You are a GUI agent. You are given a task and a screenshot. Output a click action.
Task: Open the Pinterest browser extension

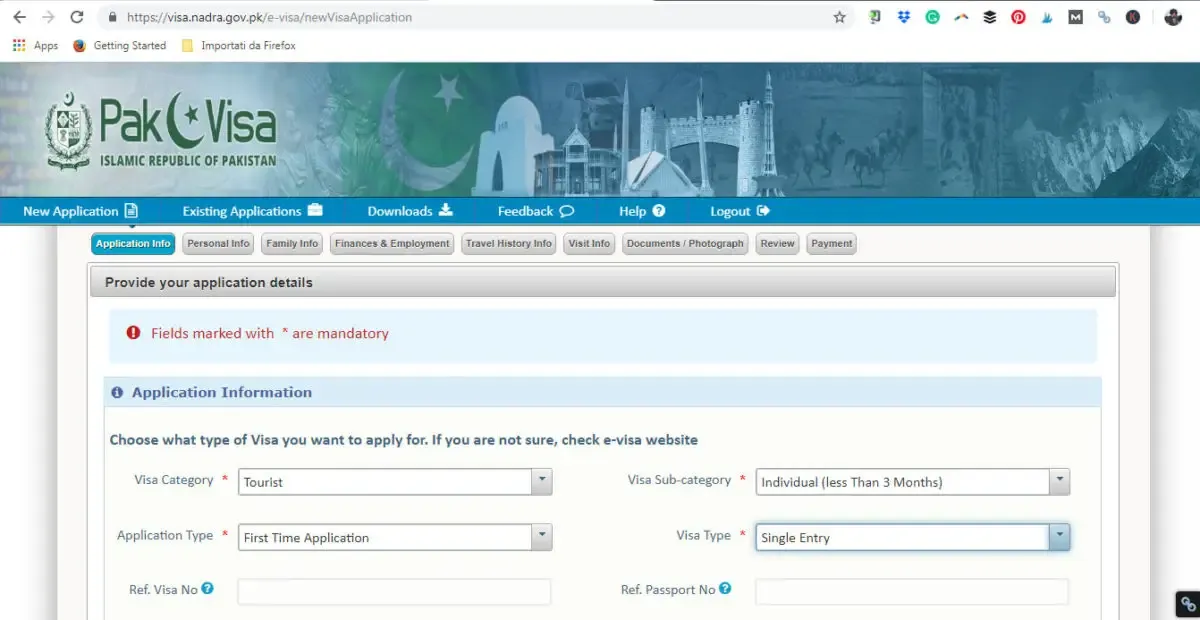click(1018, 17)
